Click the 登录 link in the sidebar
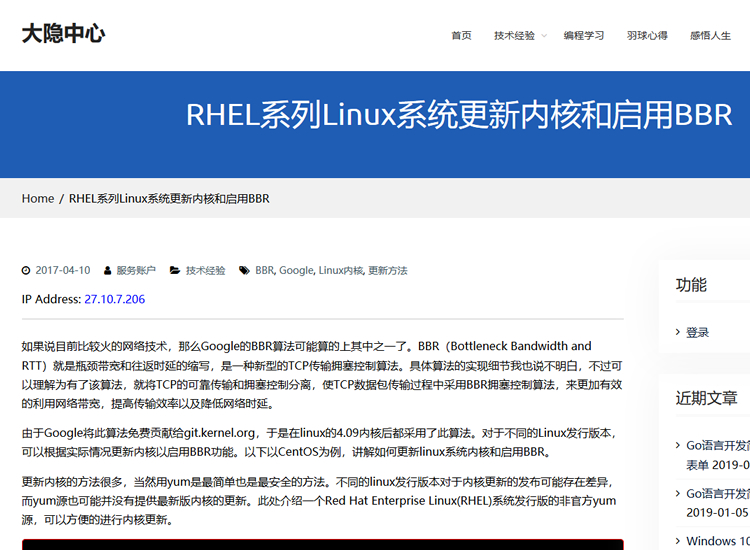 click(x=697, y=332)
